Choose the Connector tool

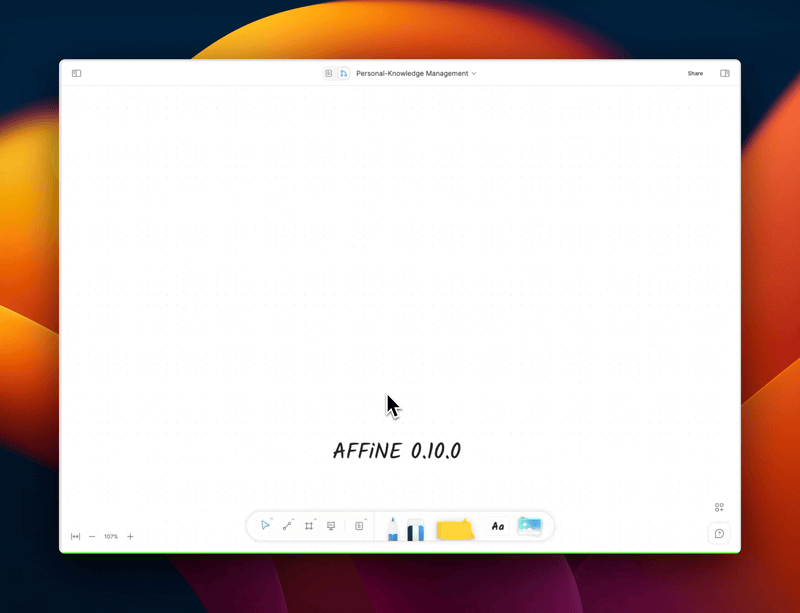coord(287,526)
